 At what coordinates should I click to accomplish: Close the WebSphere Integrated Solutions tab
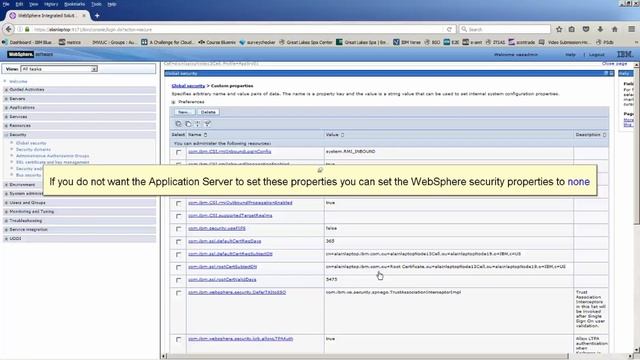click(x=84, y=16)
